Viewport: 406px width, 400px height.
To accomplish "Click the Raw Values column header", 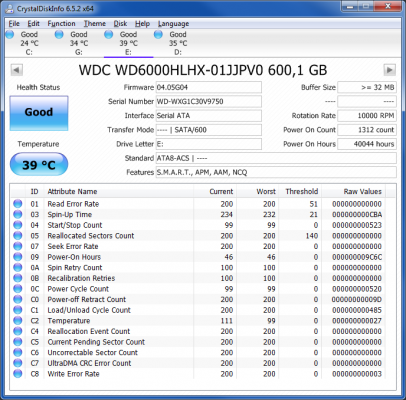I will 353,191.
